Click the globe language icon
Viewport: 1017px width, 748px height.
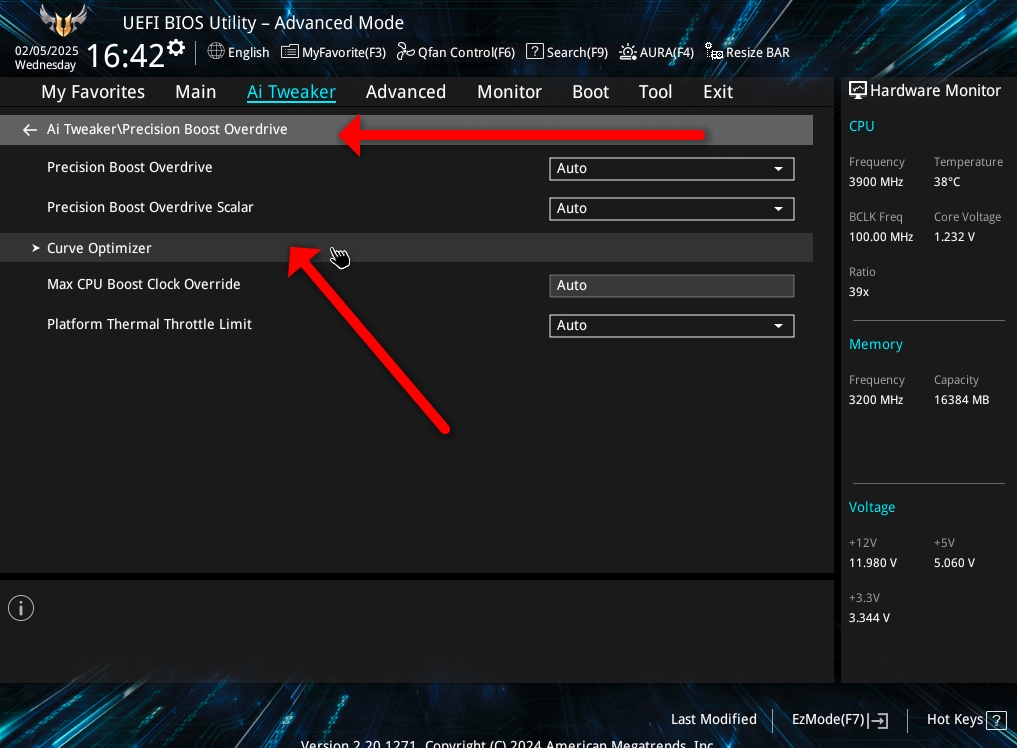pos(216,51)
